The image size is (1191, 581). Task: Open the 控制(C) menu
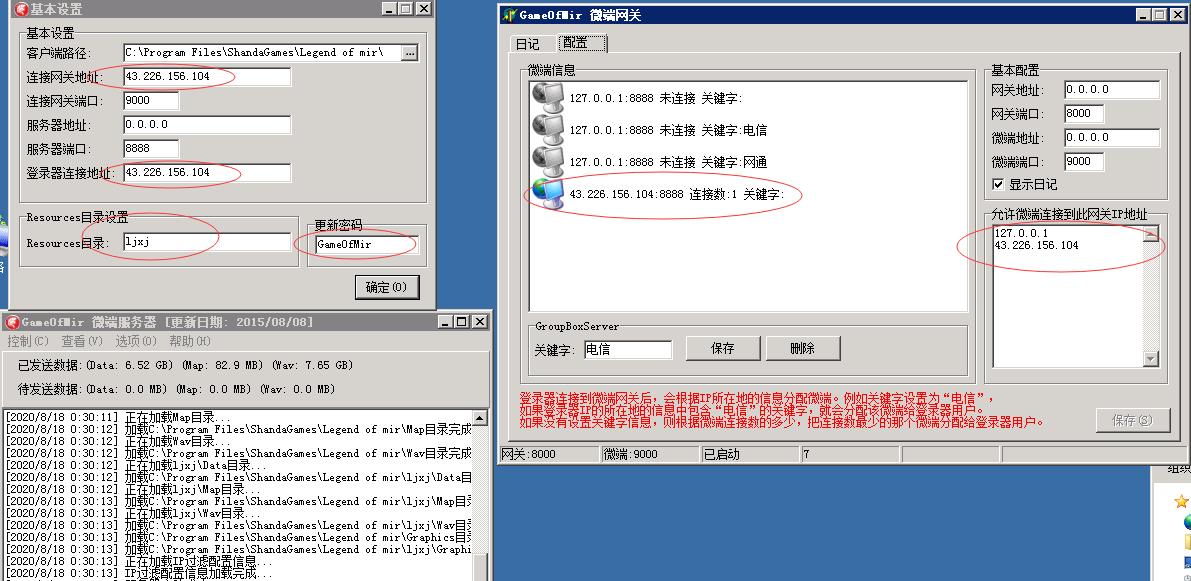(27, 341)
